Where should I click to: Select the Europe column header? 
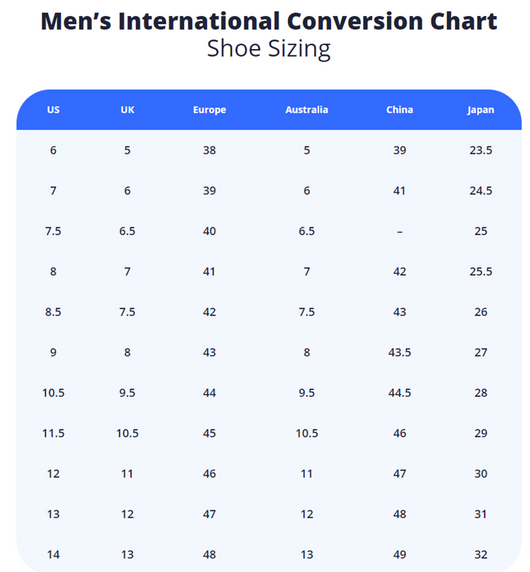(x=209, y=110)
